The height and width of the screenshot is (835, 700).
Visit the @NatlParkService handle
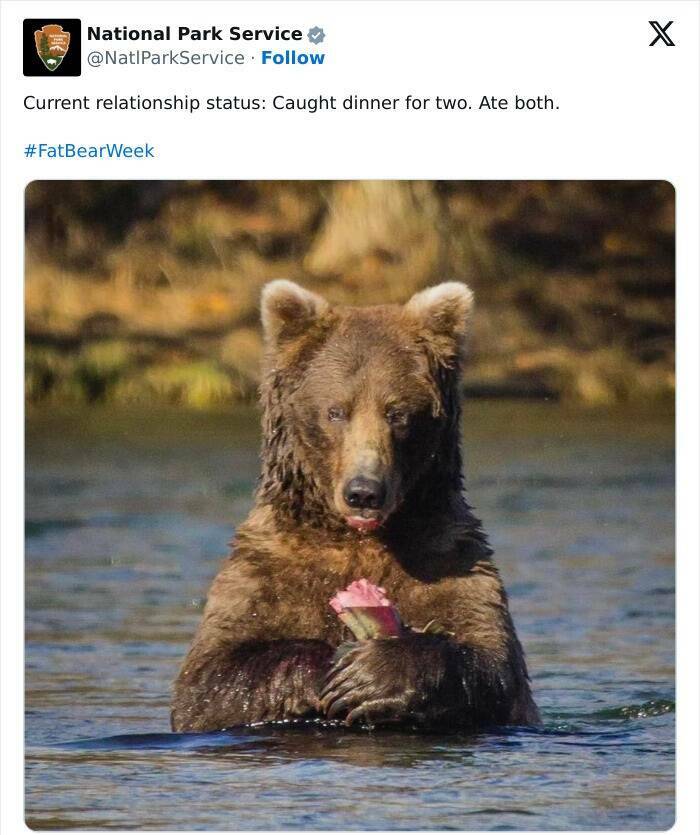click(x=166, y=58)
